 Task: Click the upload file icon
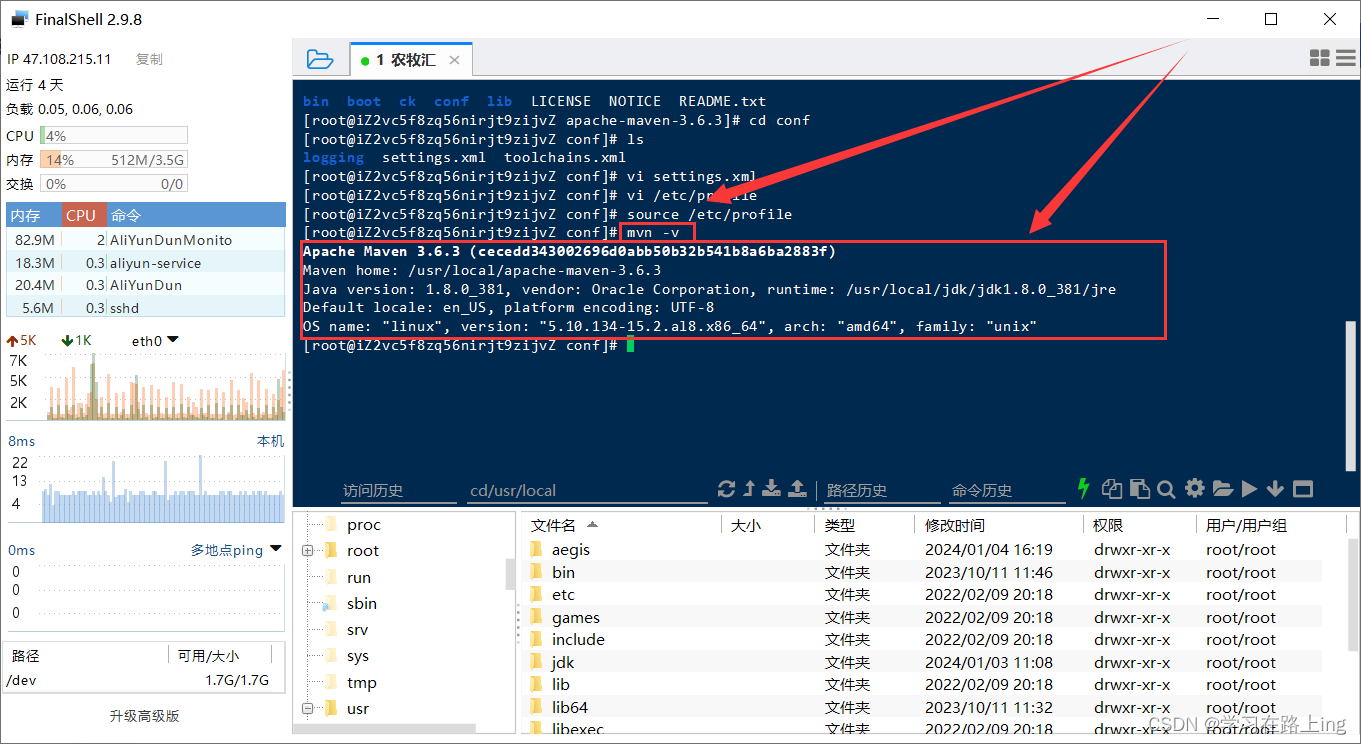(797, 489)
